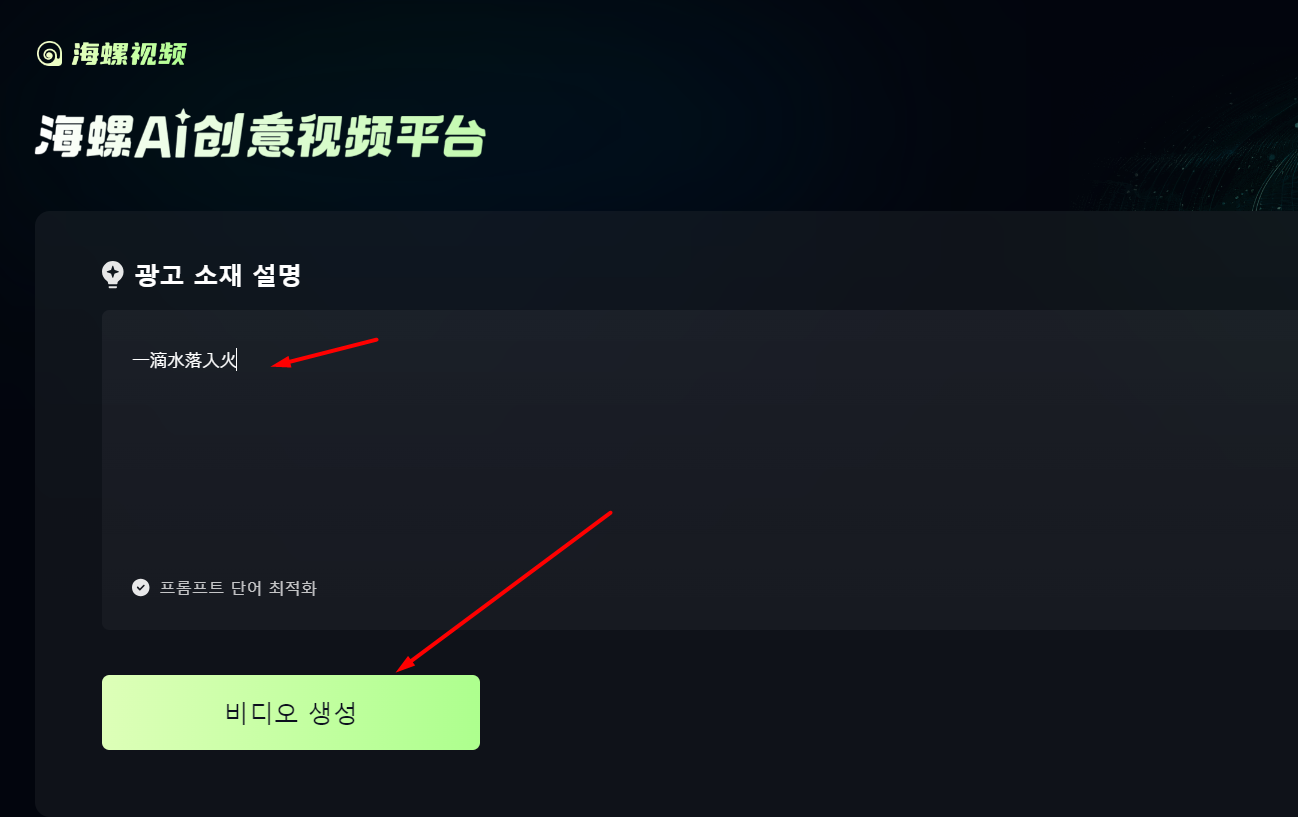Generate the video with 비디오 생성 button
This screenshot has width=1298, height=817.
click(x=291, y=712)
